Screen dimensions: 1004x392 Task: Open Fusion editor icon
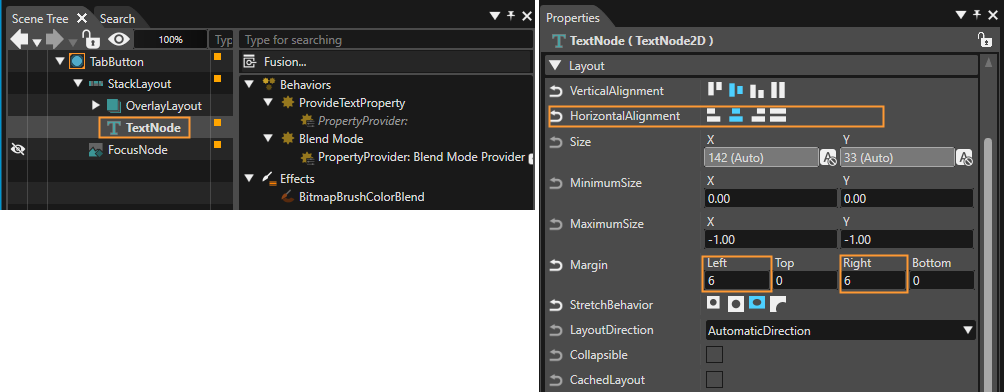coord(250,62)
